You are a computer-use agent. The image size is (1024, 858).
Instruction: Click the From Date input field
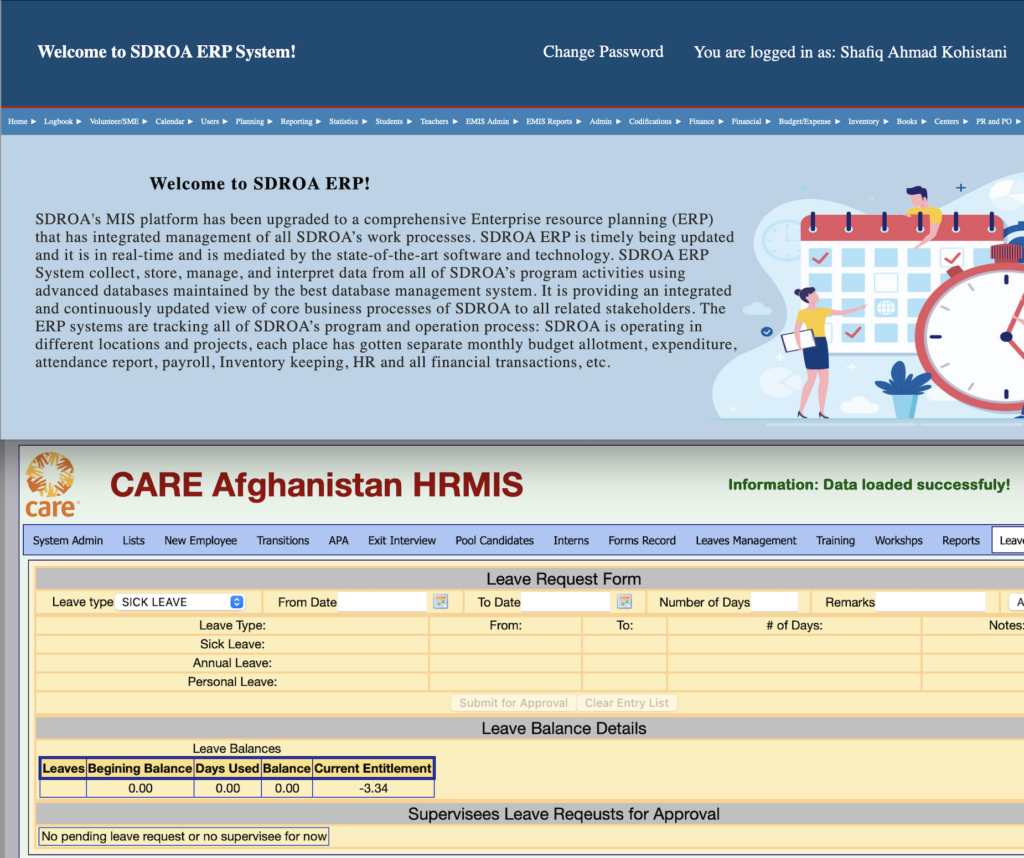tap(382, 602)
